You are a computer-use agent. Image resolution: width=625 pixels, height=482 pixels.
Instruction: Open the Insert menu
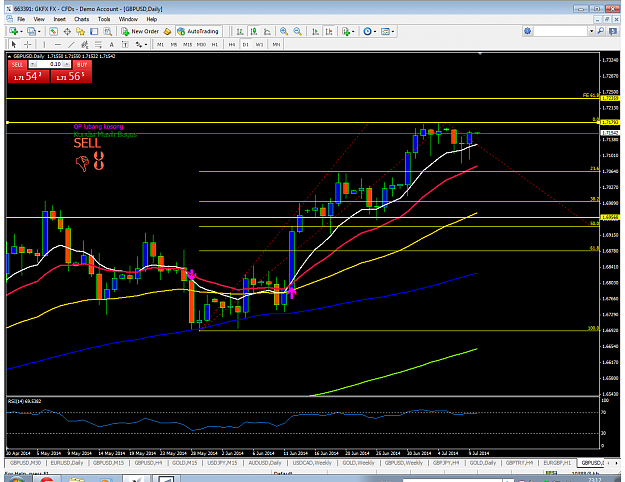coord(59,19)
